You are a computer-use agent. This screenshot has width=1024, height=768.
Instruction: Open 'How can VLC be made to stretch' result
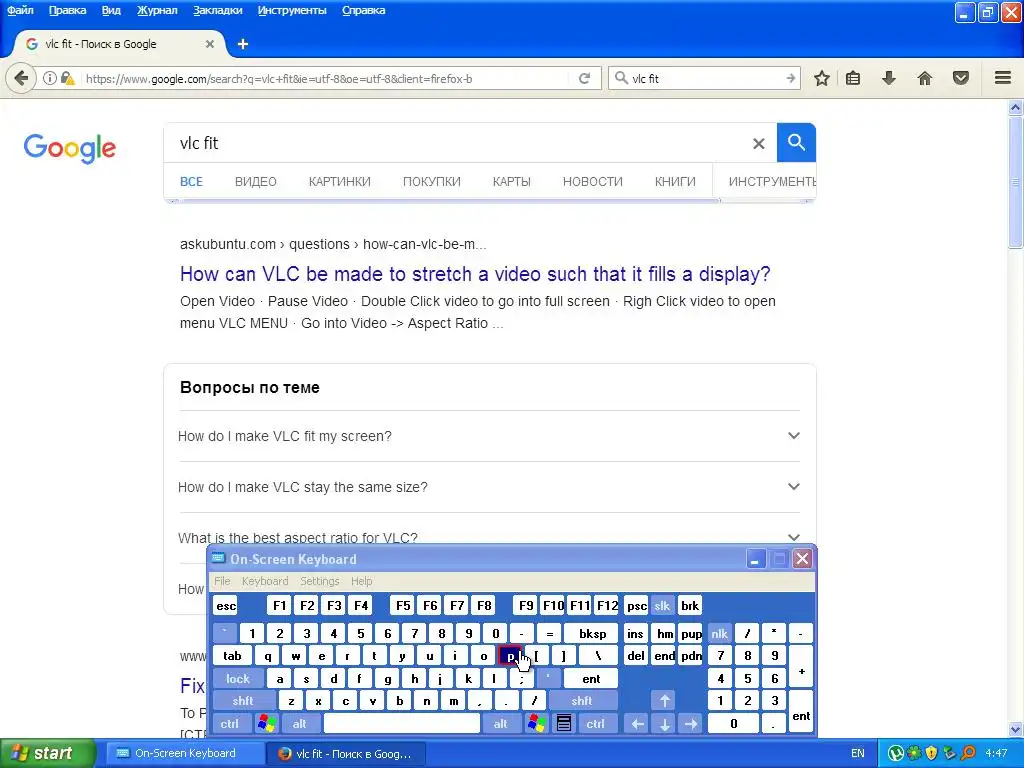pos(475,274)
